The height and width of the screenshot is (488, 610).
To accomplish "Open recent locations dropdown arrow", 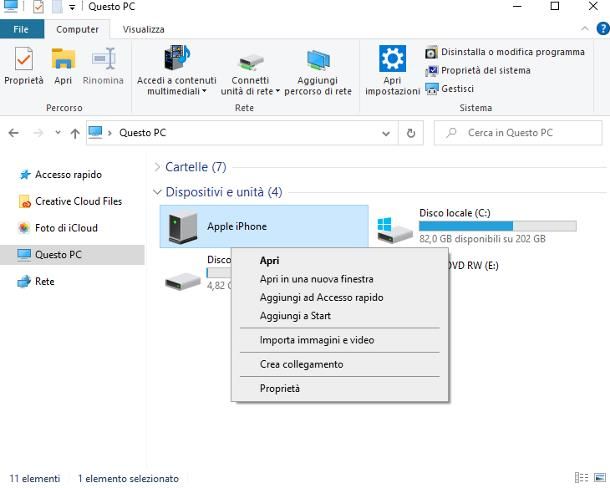I will pyautogui.click(x=58, y=133).
